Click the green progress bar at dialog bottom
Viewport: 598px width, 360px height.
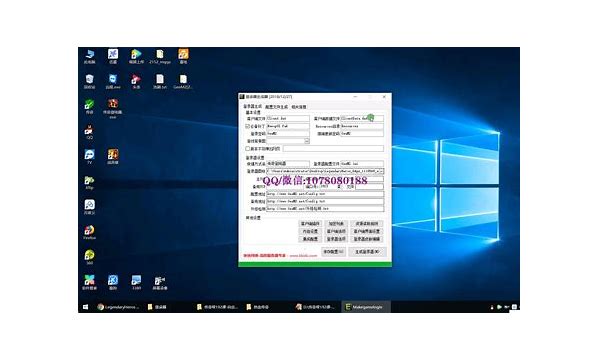pyautogui.click(x=315, y=264)
